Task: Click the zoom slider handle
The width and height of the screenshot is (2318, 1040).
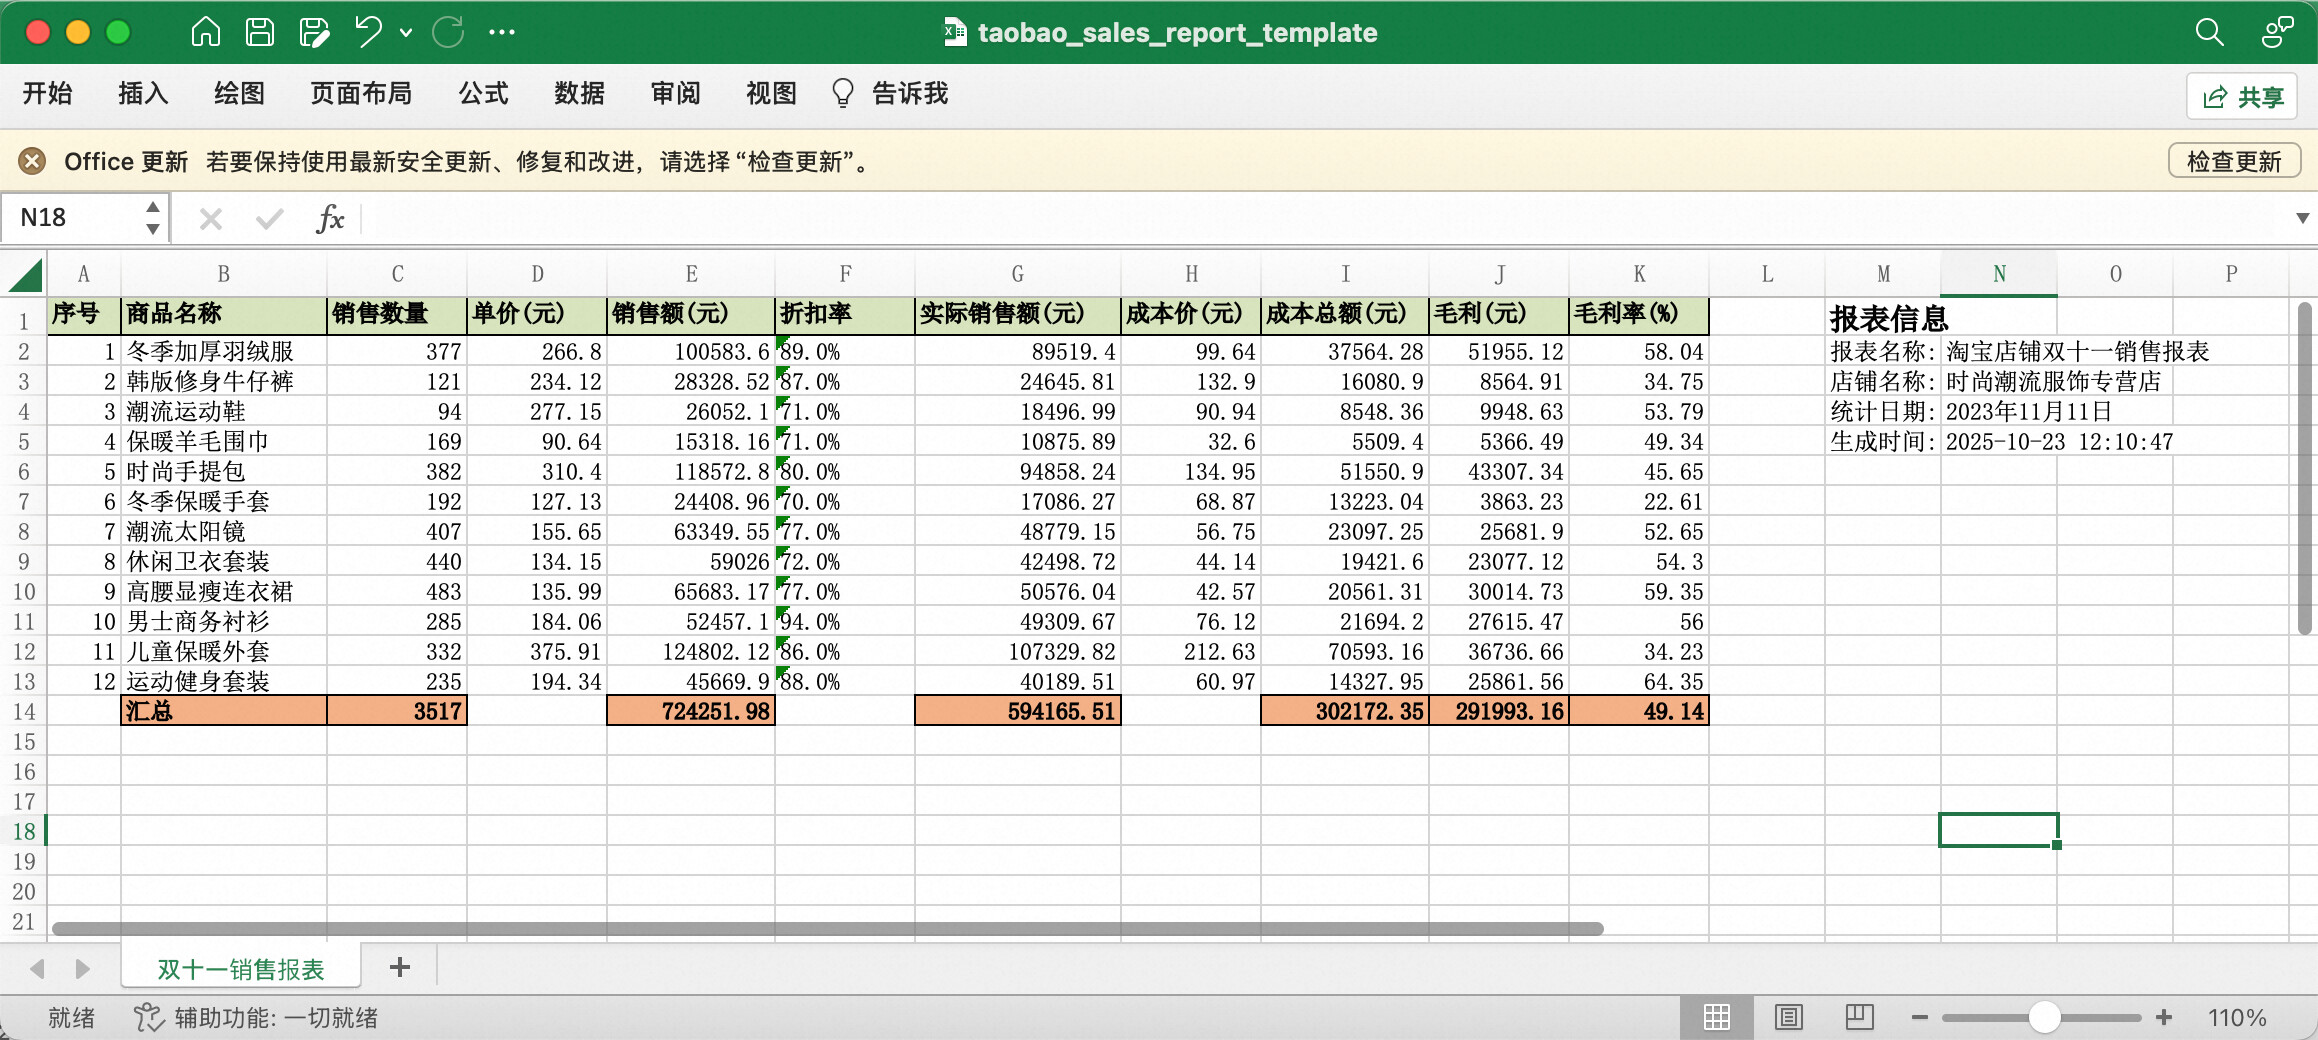Action: [2044, 1018]
